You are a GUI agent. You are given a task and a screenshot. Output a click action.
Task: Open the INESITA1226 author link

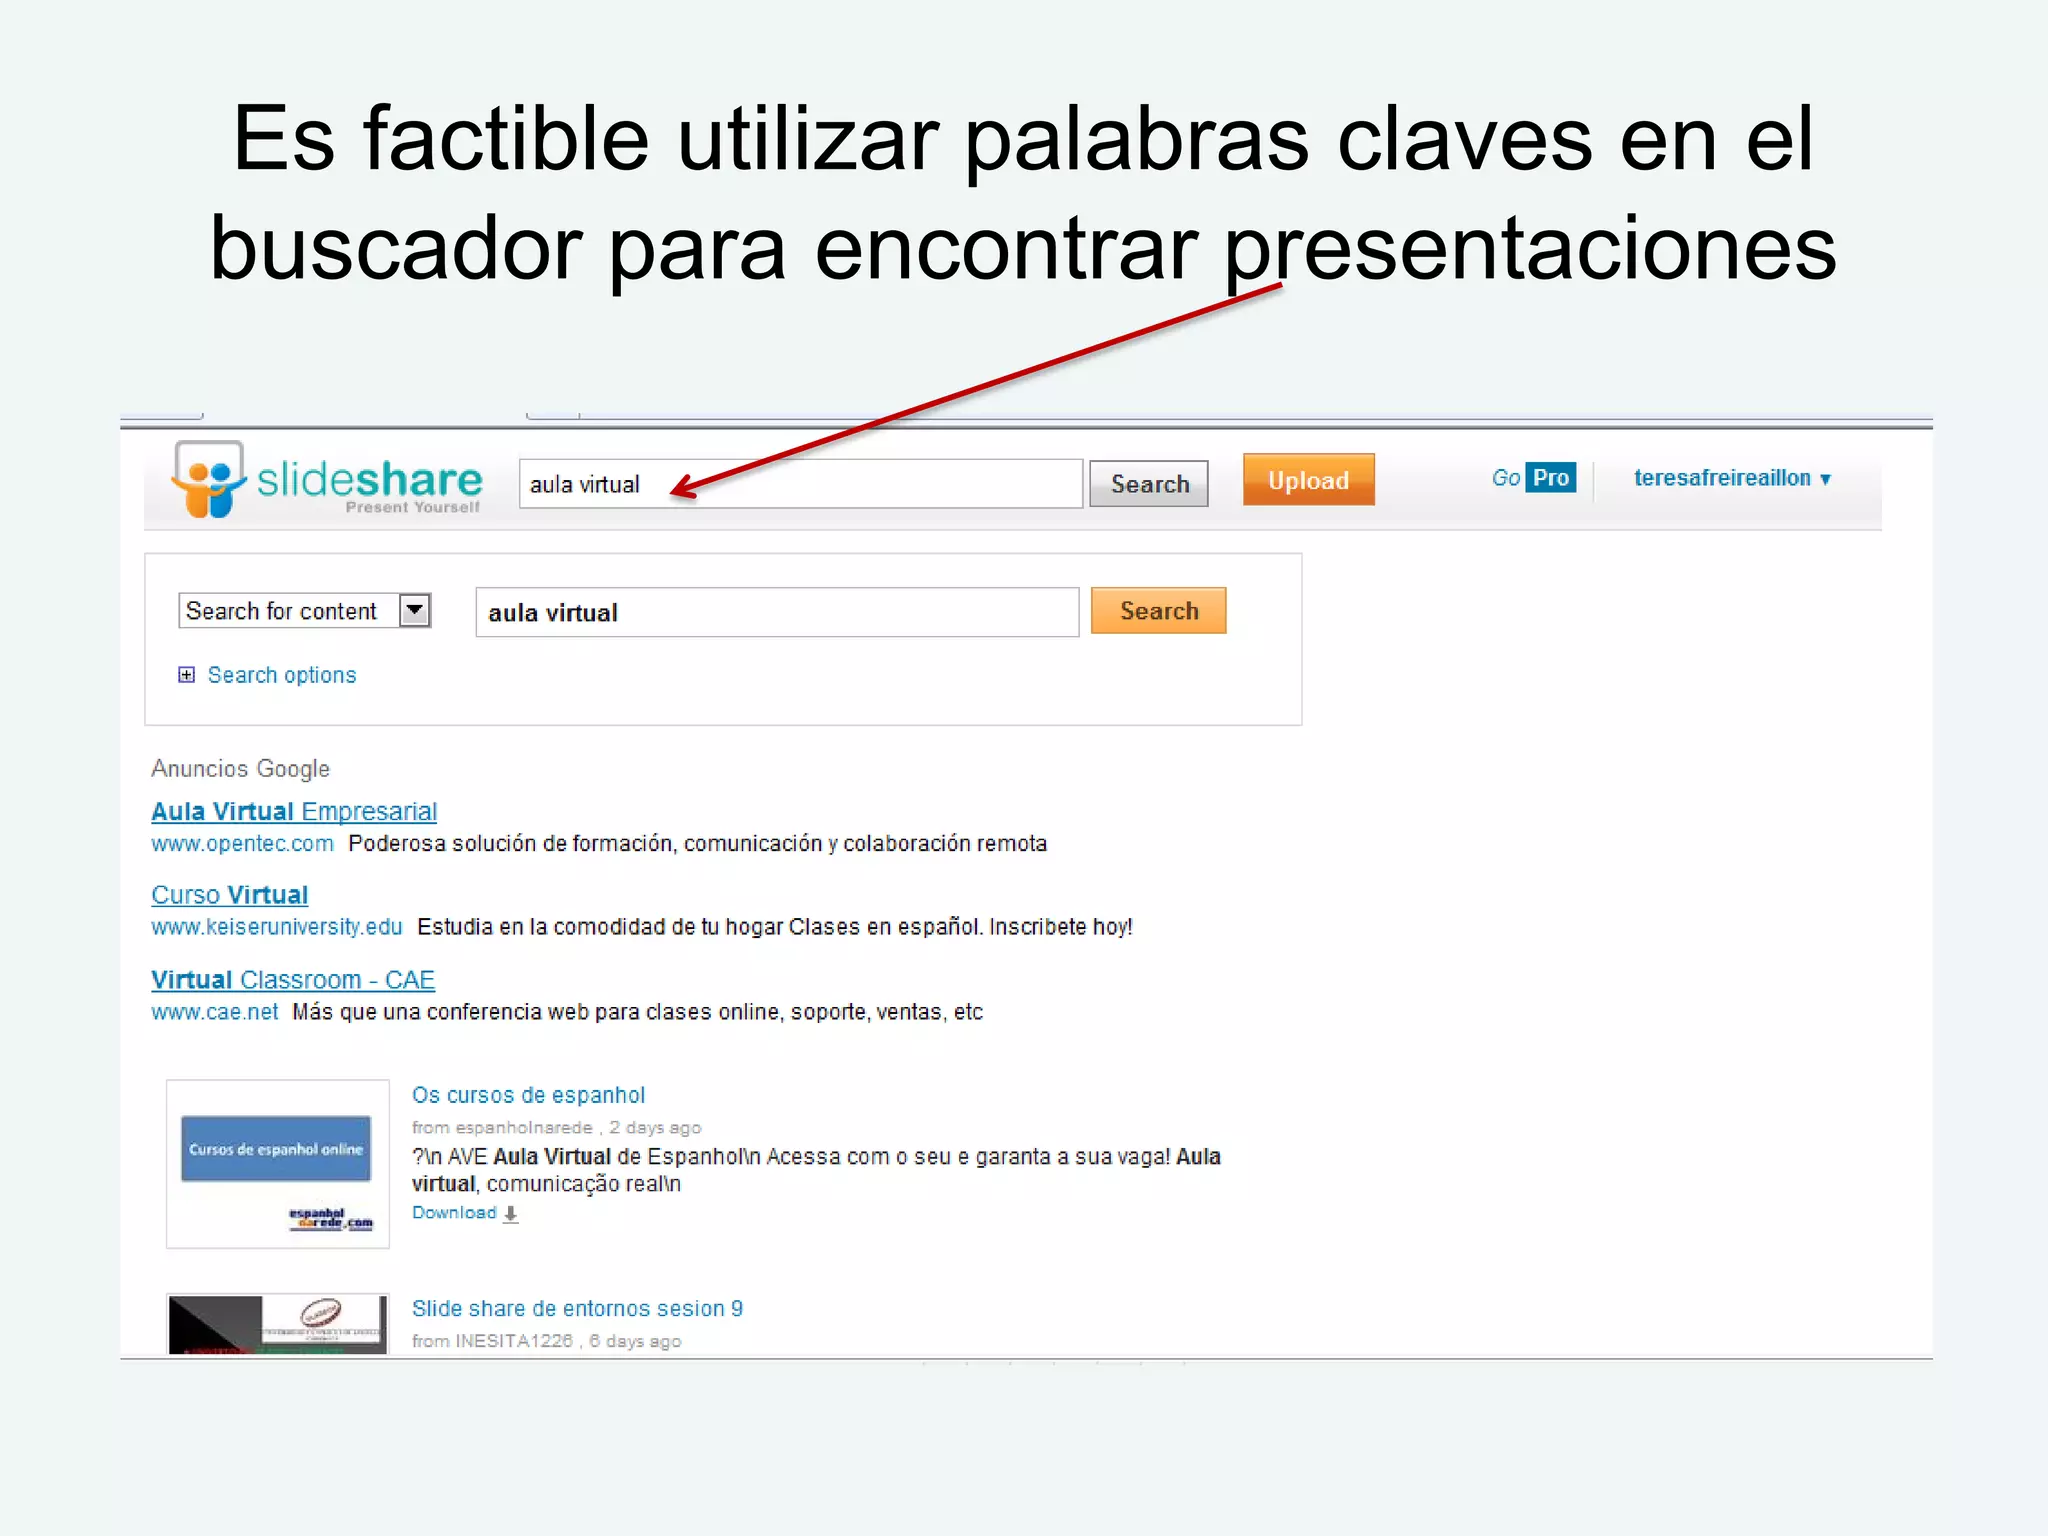tap(514, 1341)
